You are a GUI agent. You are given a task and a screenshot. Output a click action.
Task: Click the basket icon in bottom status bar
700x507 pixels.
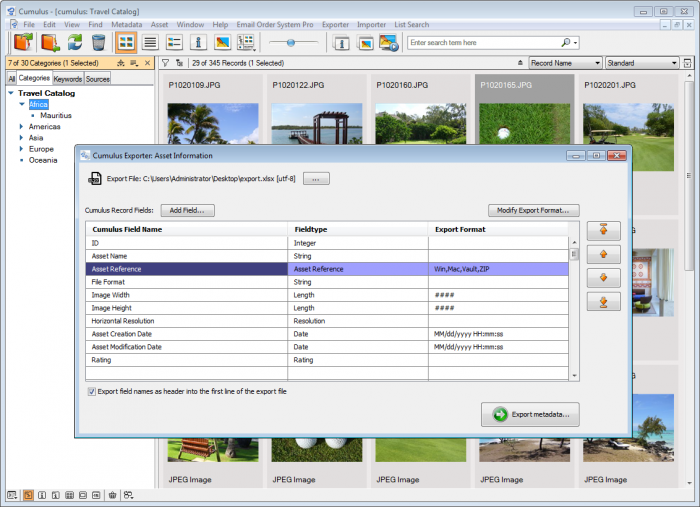[113, 495]
